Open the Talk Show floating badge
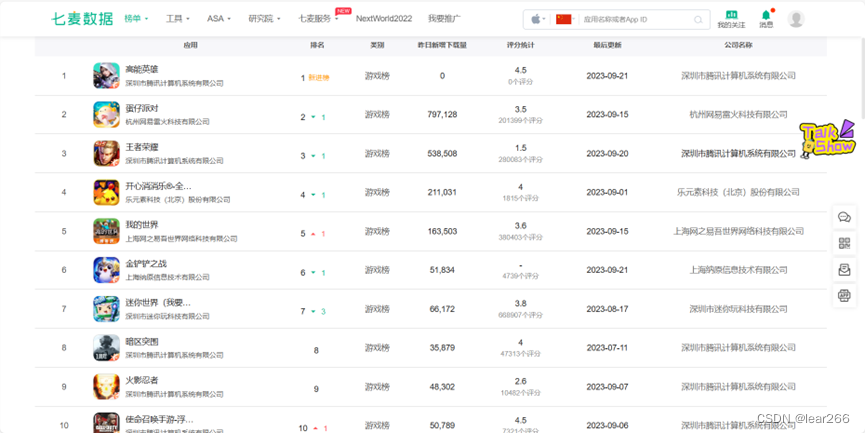865x433 pixels. point(828,139)
